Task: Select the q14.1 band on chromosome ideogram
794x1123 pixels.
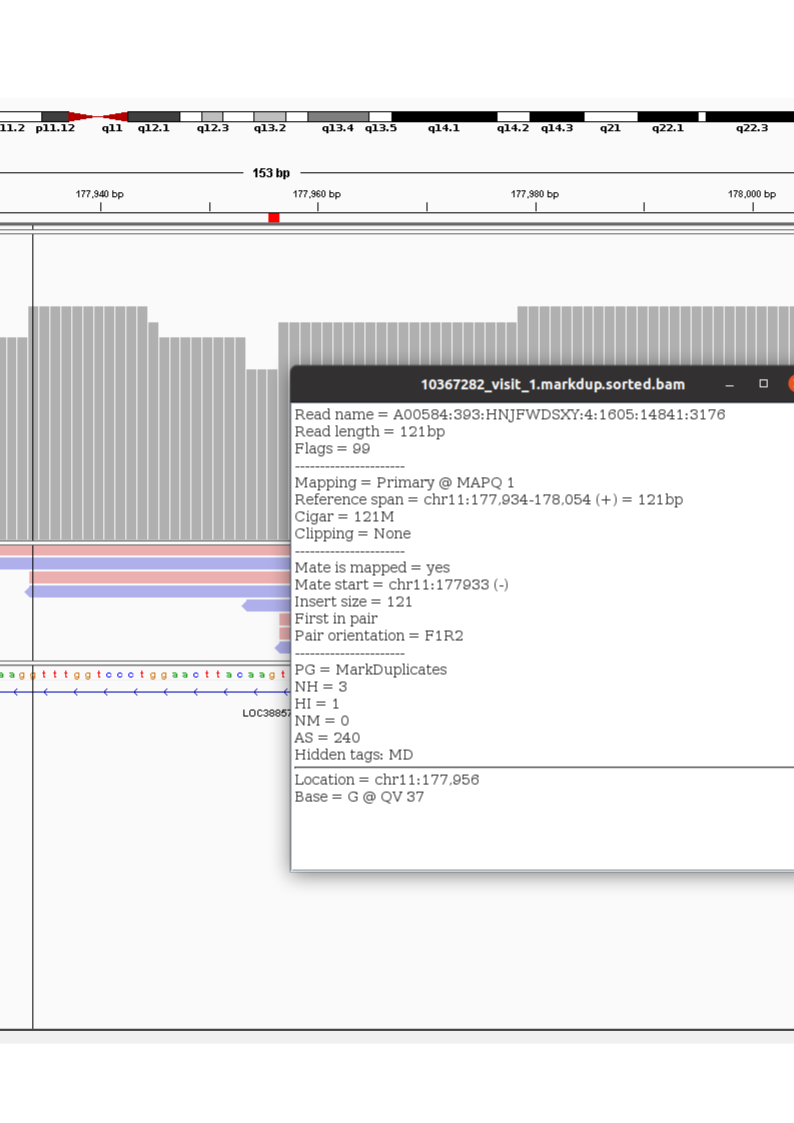Action: (x=443, y=117)
